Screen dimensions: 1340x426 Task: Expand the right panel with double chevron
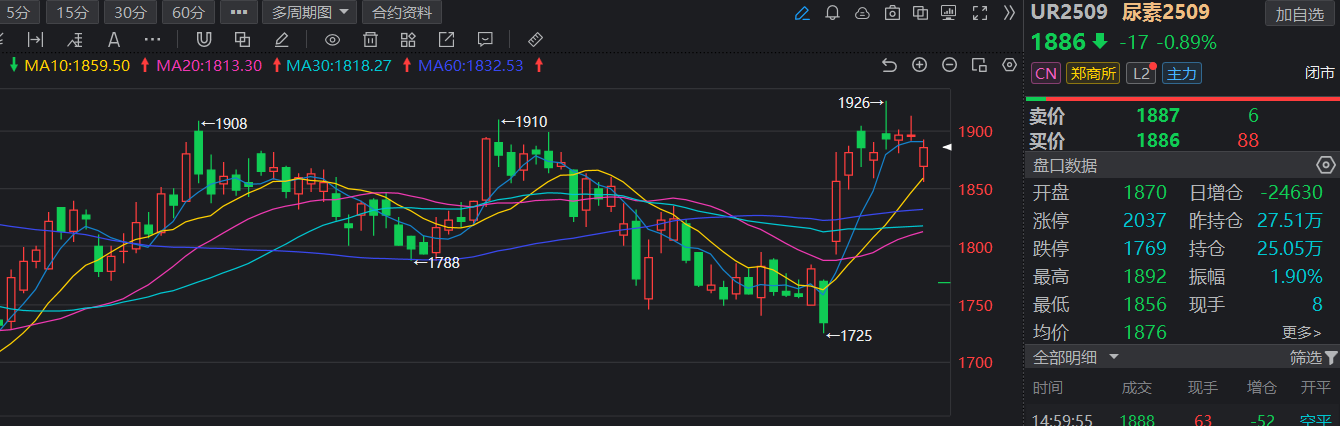1008,13
